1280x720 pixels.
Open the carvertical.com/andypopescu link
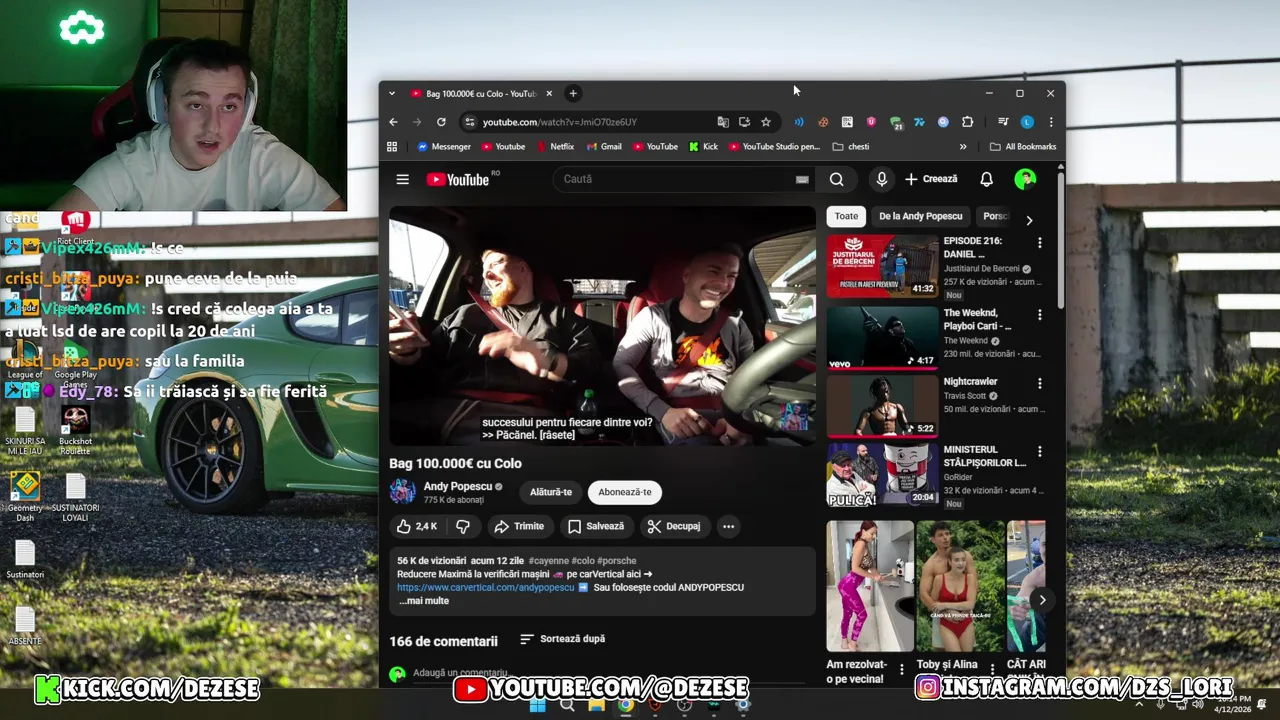(x=485, y=588)
